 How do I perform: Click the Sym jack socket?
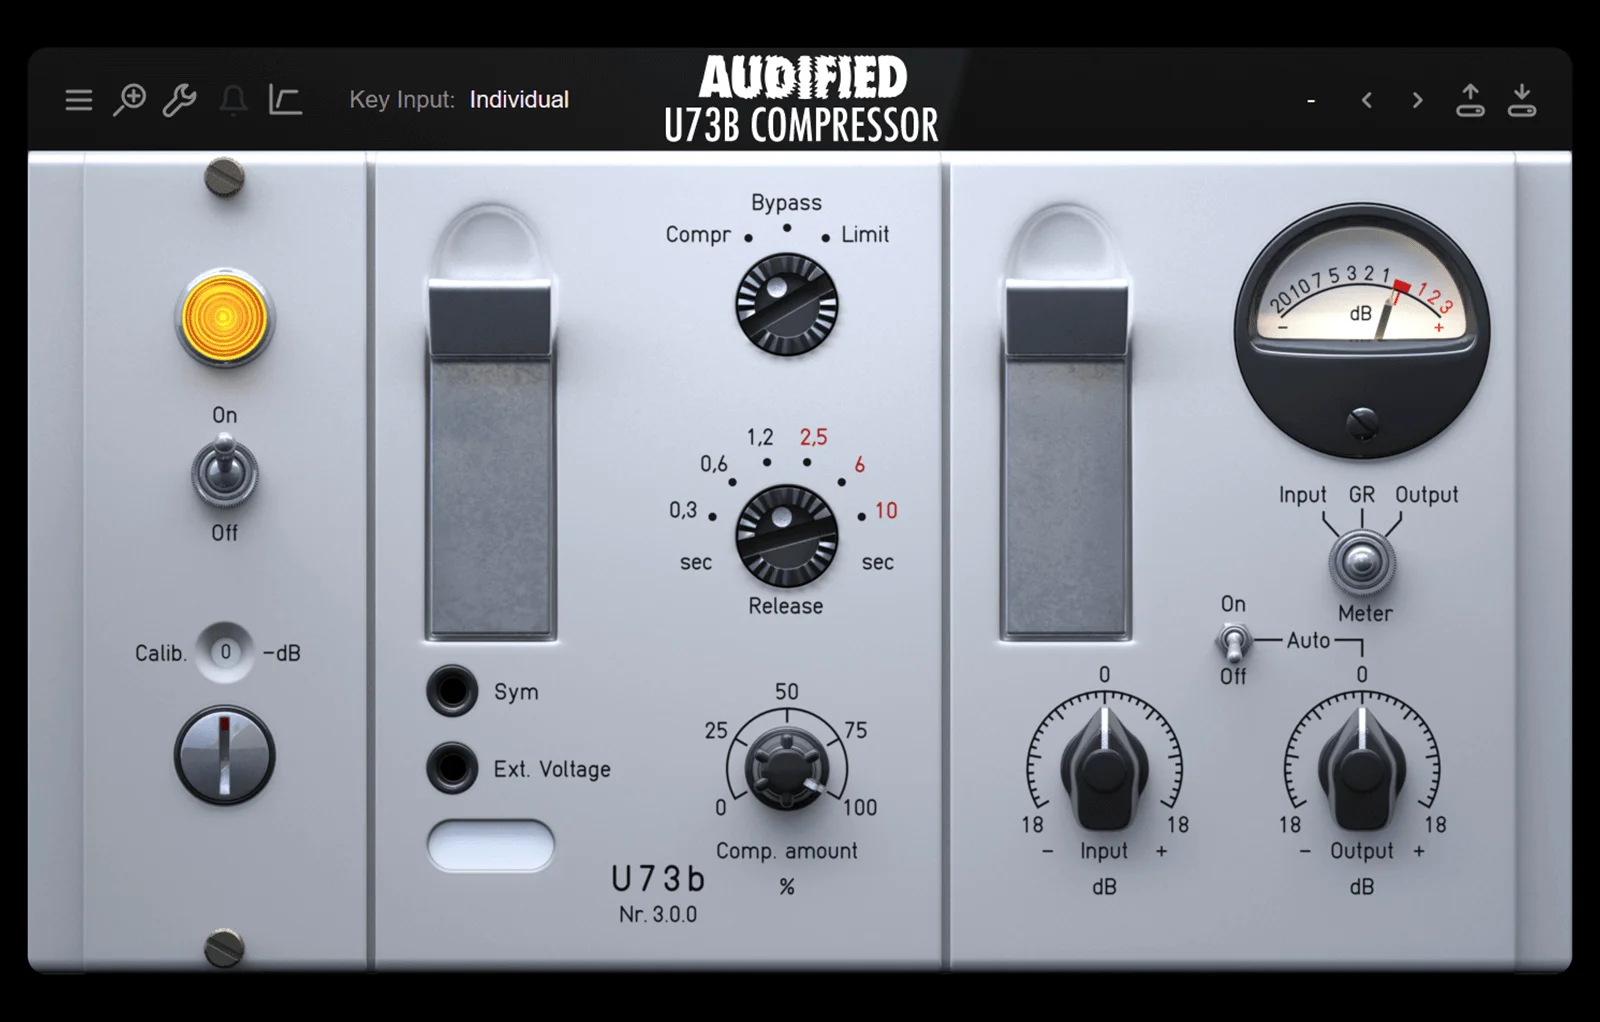[452, 691]
